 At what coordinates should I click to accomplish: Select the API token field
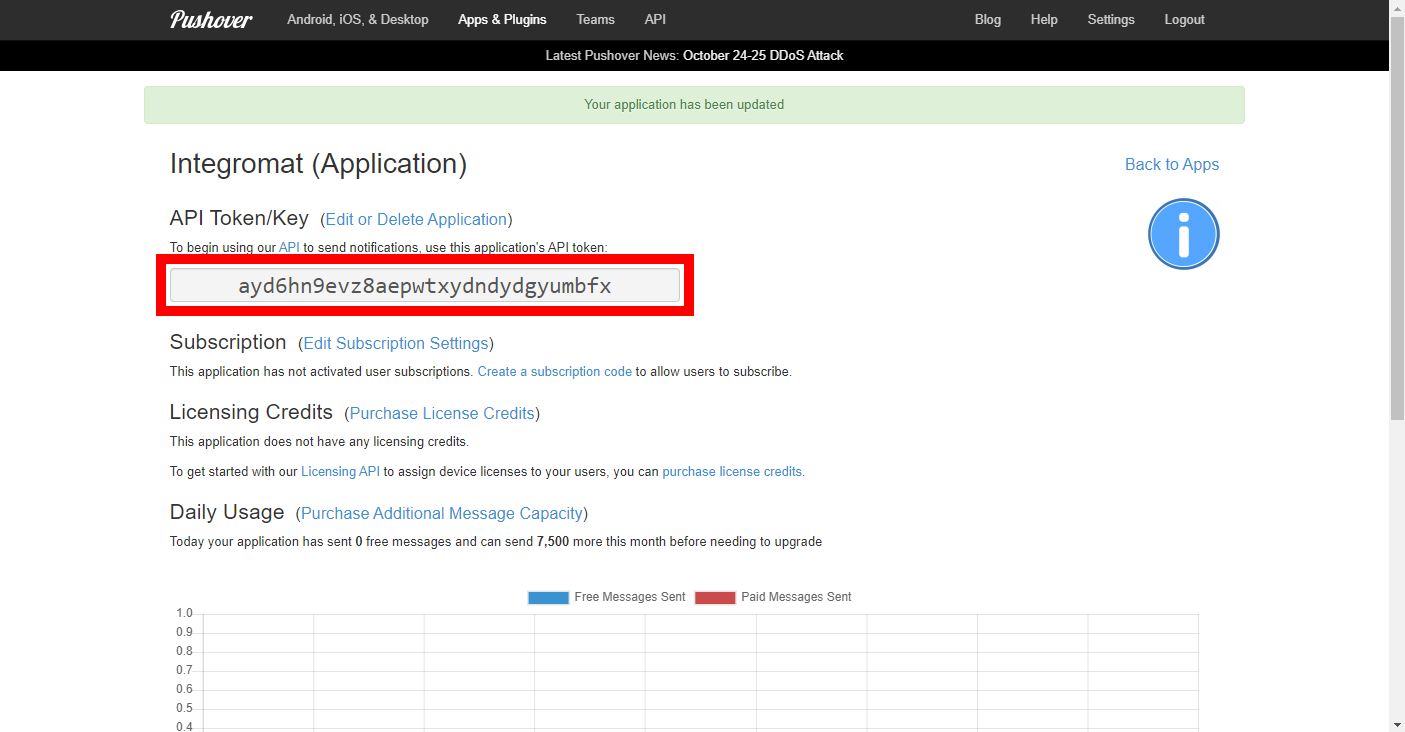pos(425,285)
